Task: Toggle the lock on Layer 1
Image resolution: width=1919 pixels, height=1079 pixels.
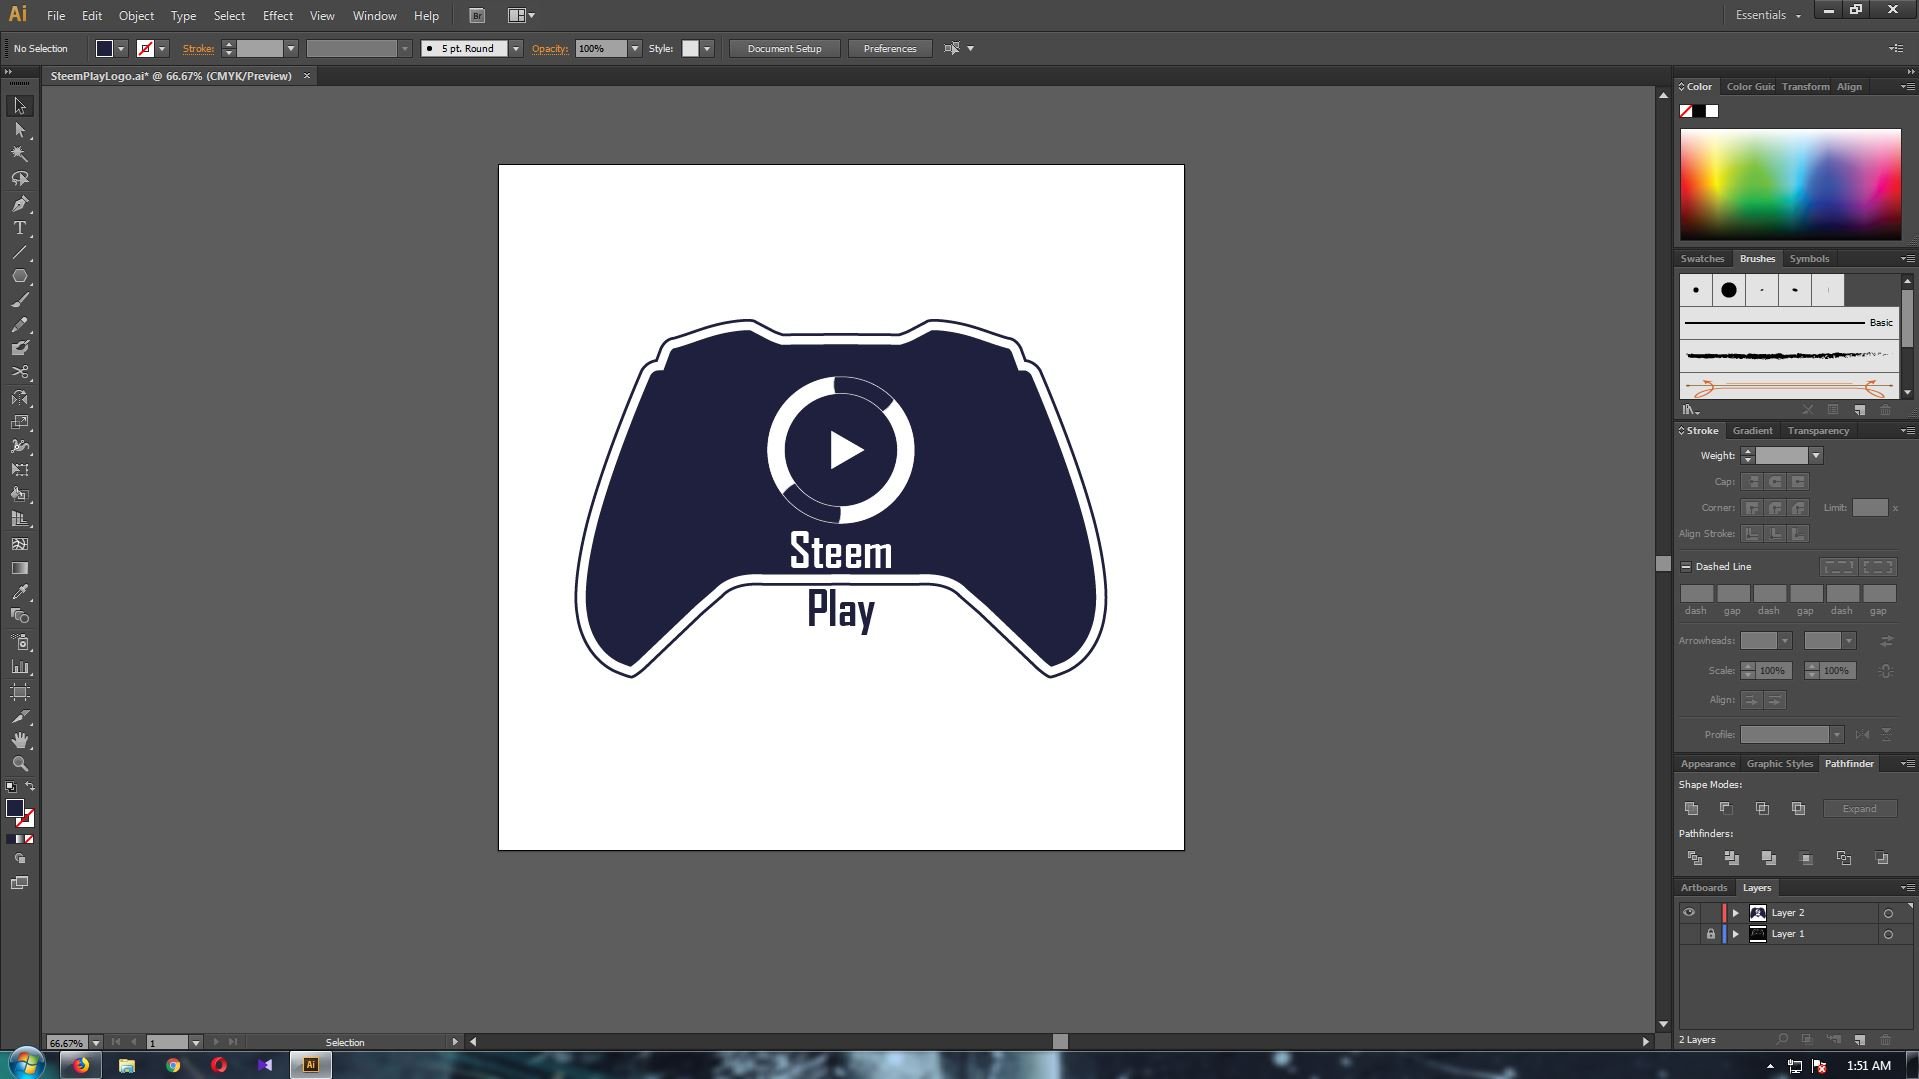Action: pos(1710,934)
